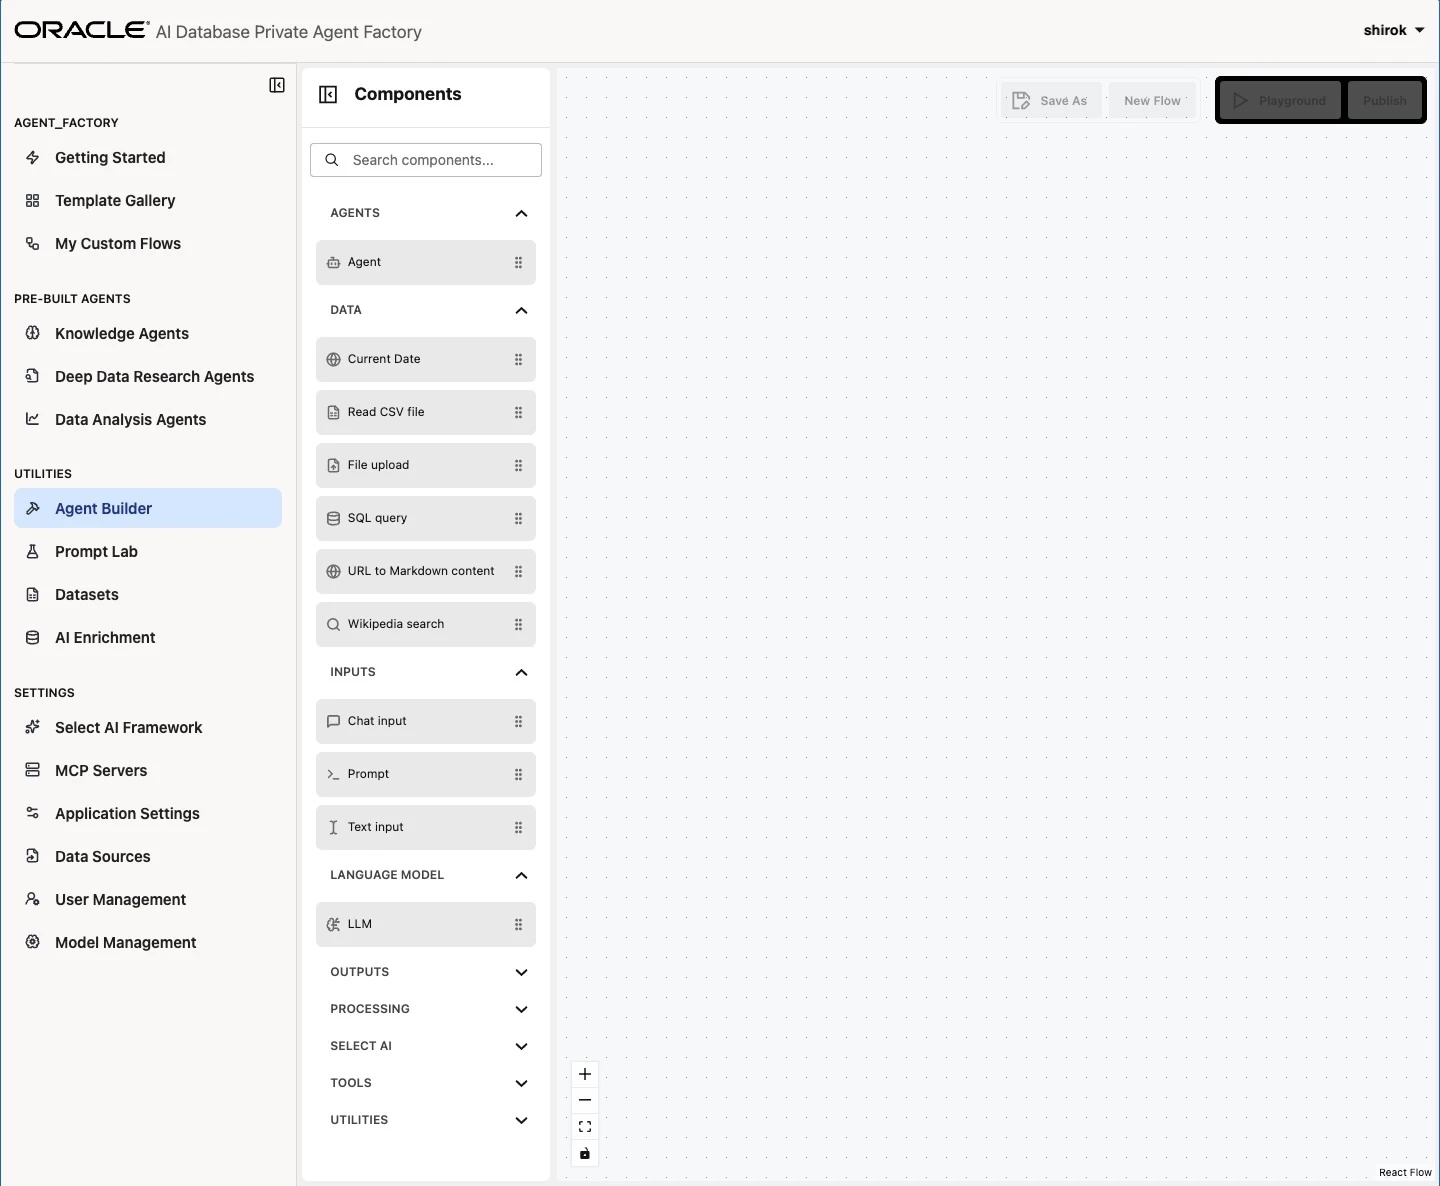Click the Agent component robot icon
The height and width of the screenshot is (1186, 1440).
click(334, 263)
